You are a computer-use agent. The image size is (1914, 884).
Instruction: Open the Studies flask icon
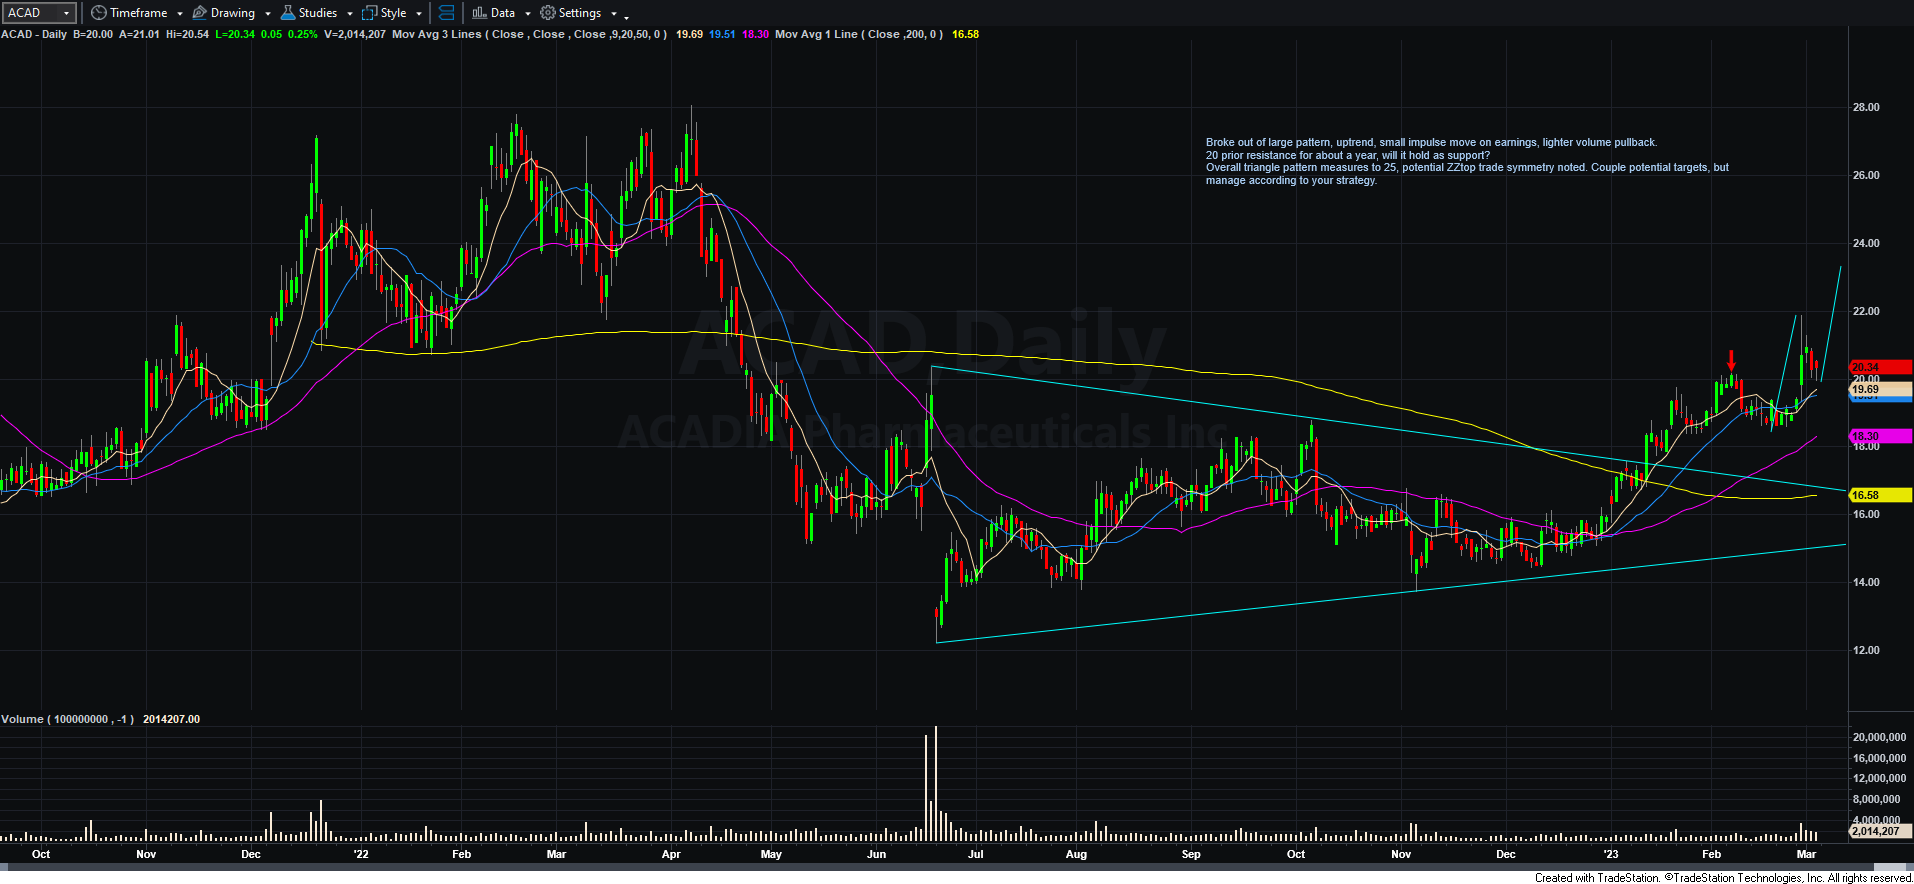[x=288, y=13]
